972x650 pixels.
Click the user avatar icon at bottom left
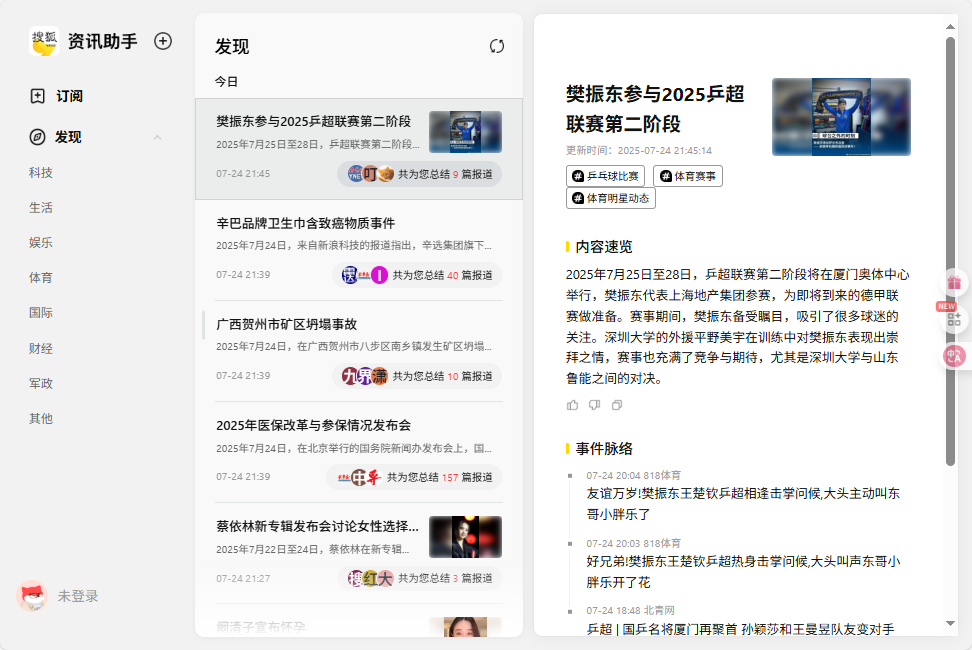[32, 596]
